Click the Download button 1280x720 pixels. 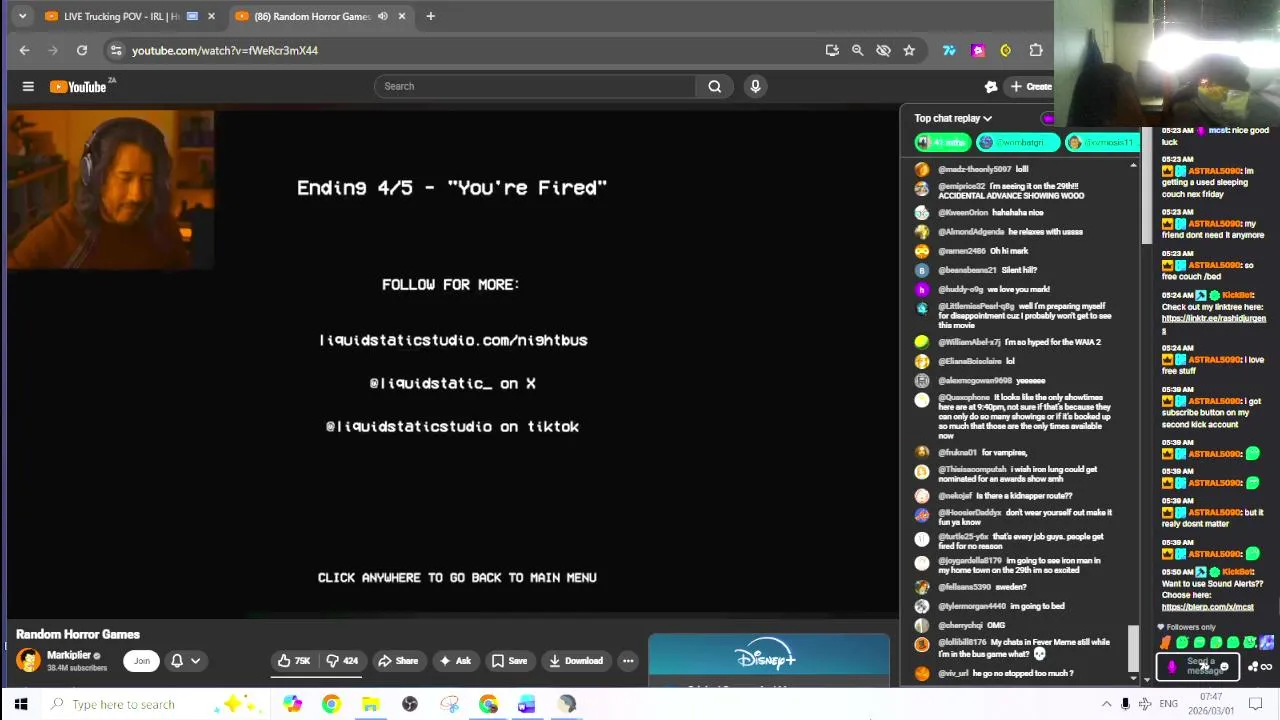click(x=576, y=661)
